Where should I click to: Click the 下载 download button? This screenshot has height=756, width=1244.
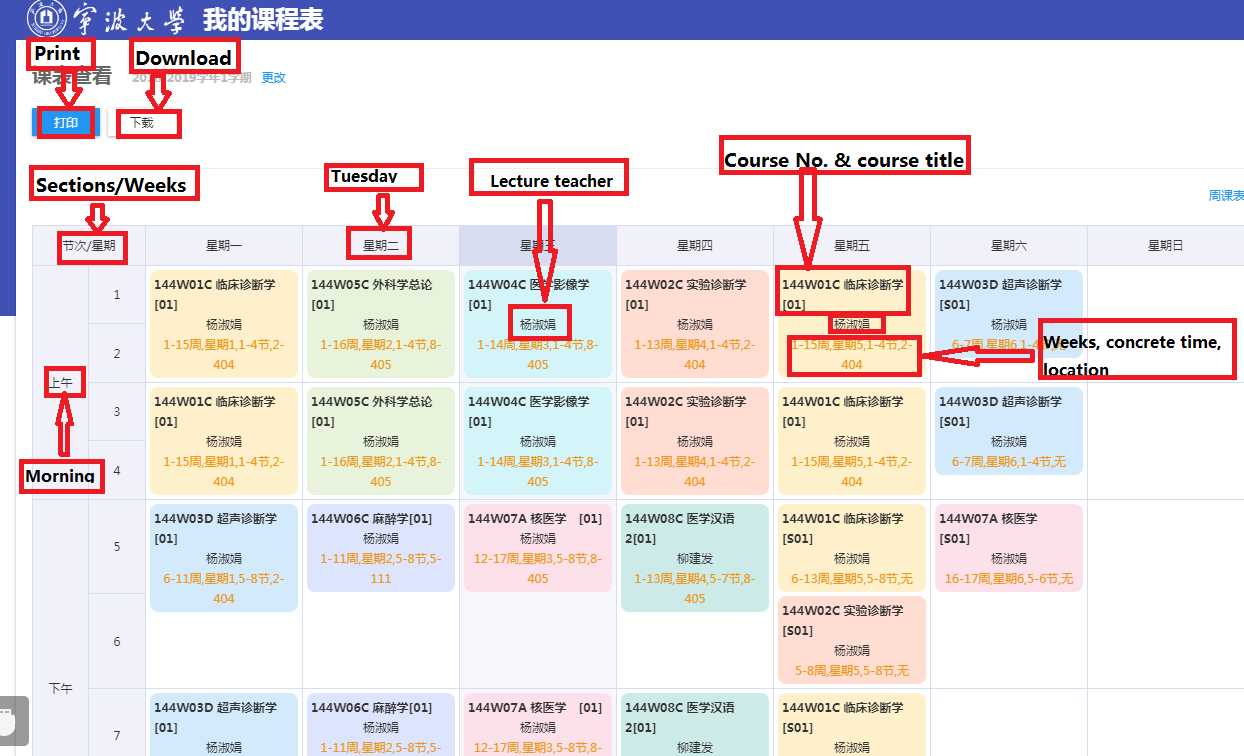[142, 124]
